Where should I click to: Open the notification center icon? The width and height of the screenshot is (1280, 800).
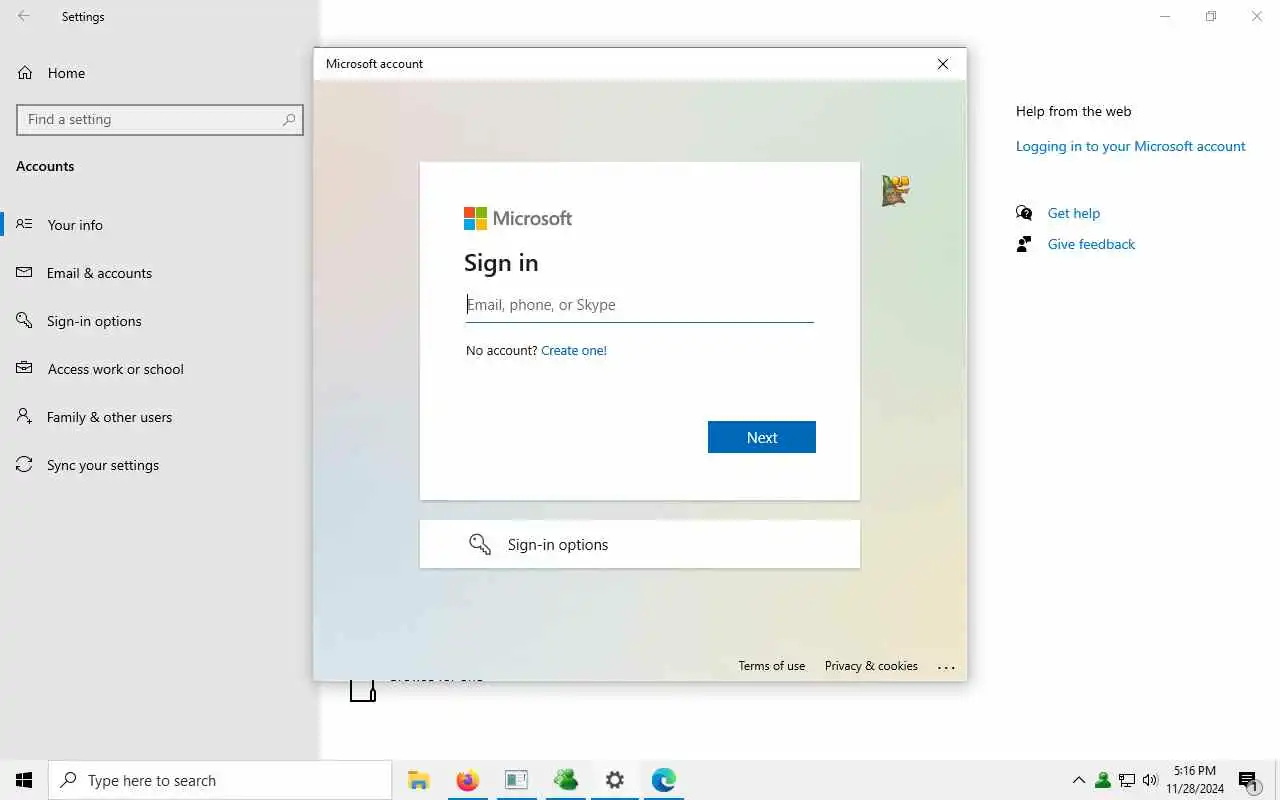tap(1248, 781)
